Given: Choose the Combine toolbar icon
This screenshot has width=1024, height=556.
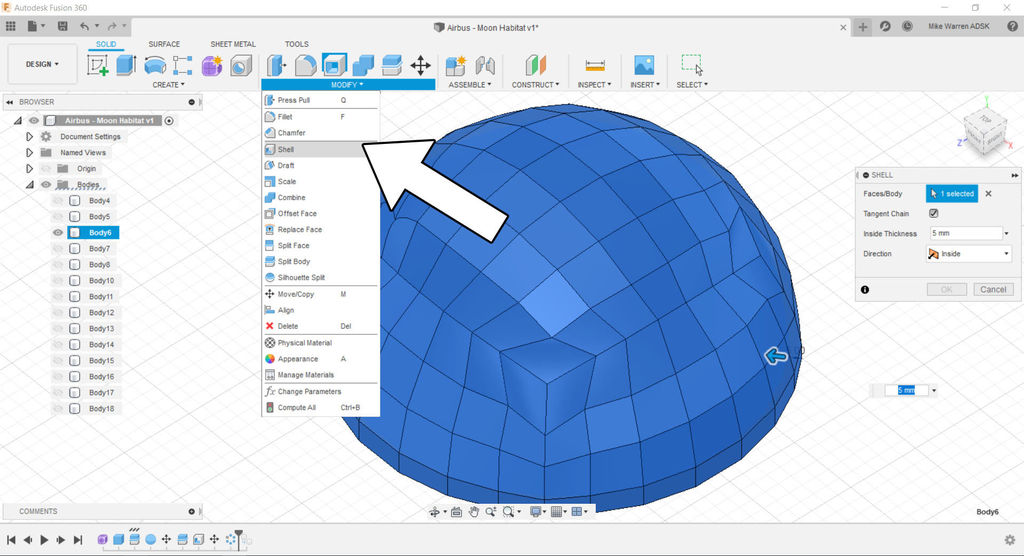Looking at the screenshot, I should point(362,65).
